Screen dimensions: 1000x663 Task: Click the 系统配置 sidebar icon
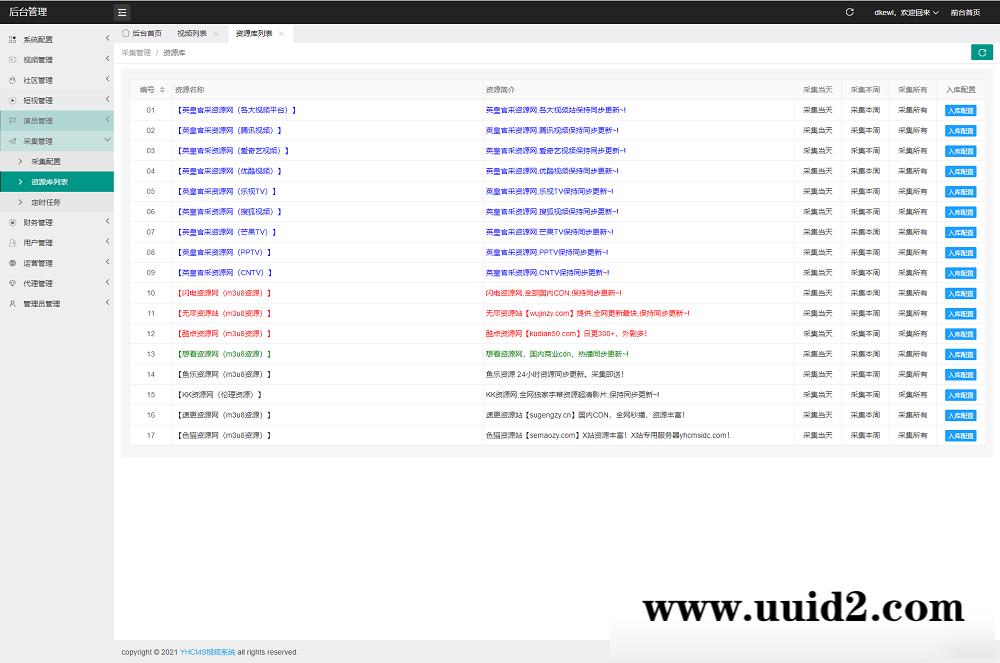tap(13, 39)
